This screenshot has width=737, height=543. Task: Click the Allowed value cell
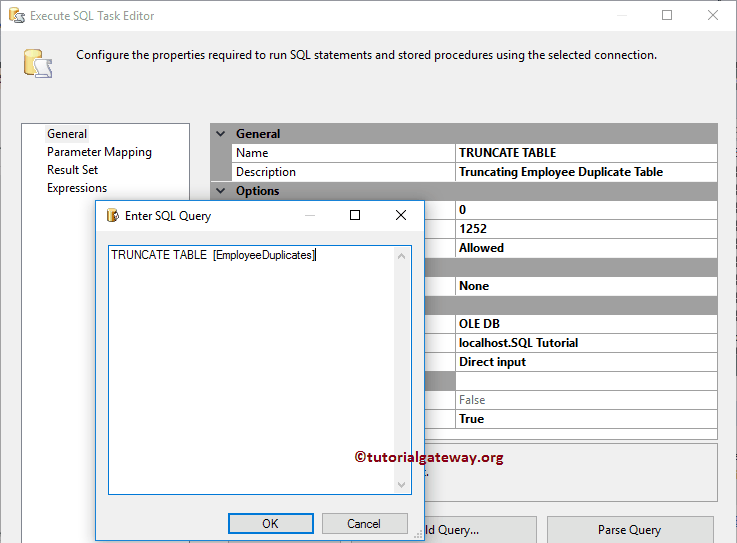(x=586, y=248)
